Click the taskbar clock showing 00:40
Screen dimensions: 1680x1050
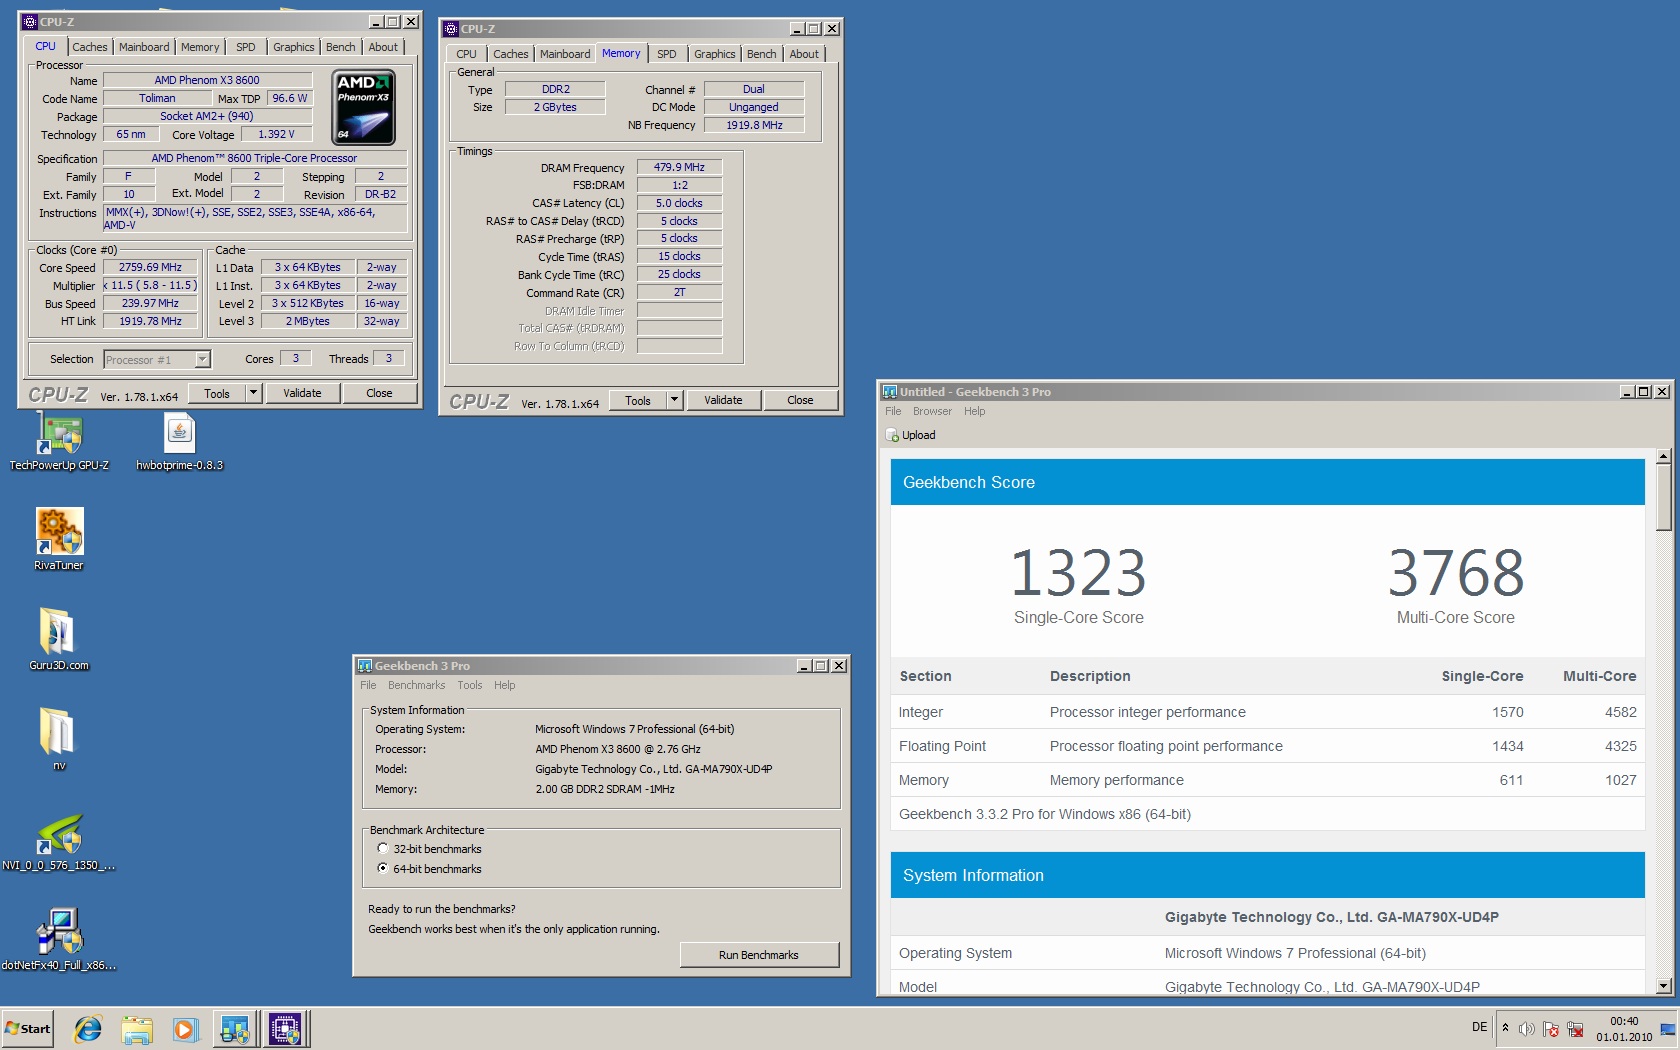click(x=1624, y=1029)
